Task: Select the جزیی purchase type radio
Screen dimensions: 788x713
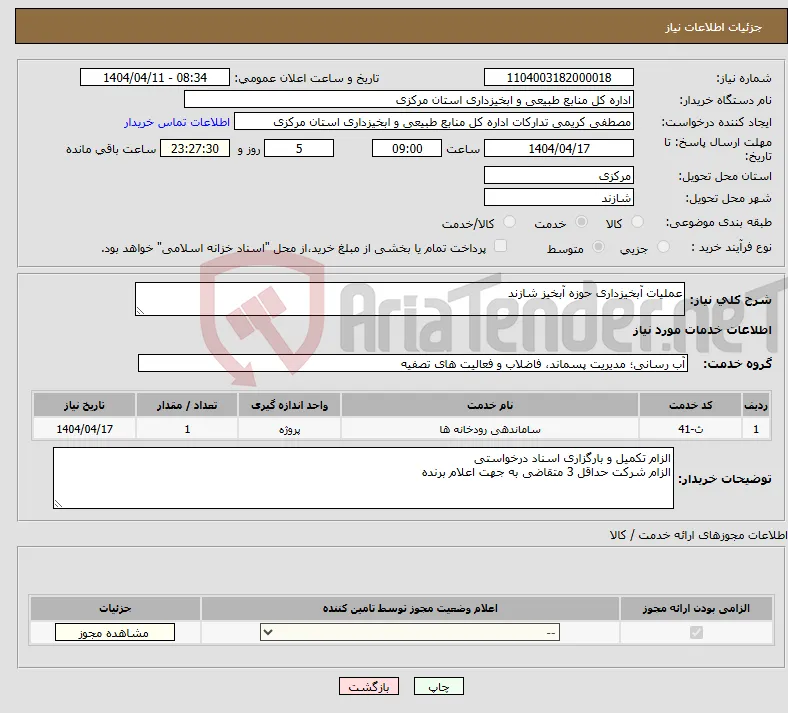Action: pos(663,247)
